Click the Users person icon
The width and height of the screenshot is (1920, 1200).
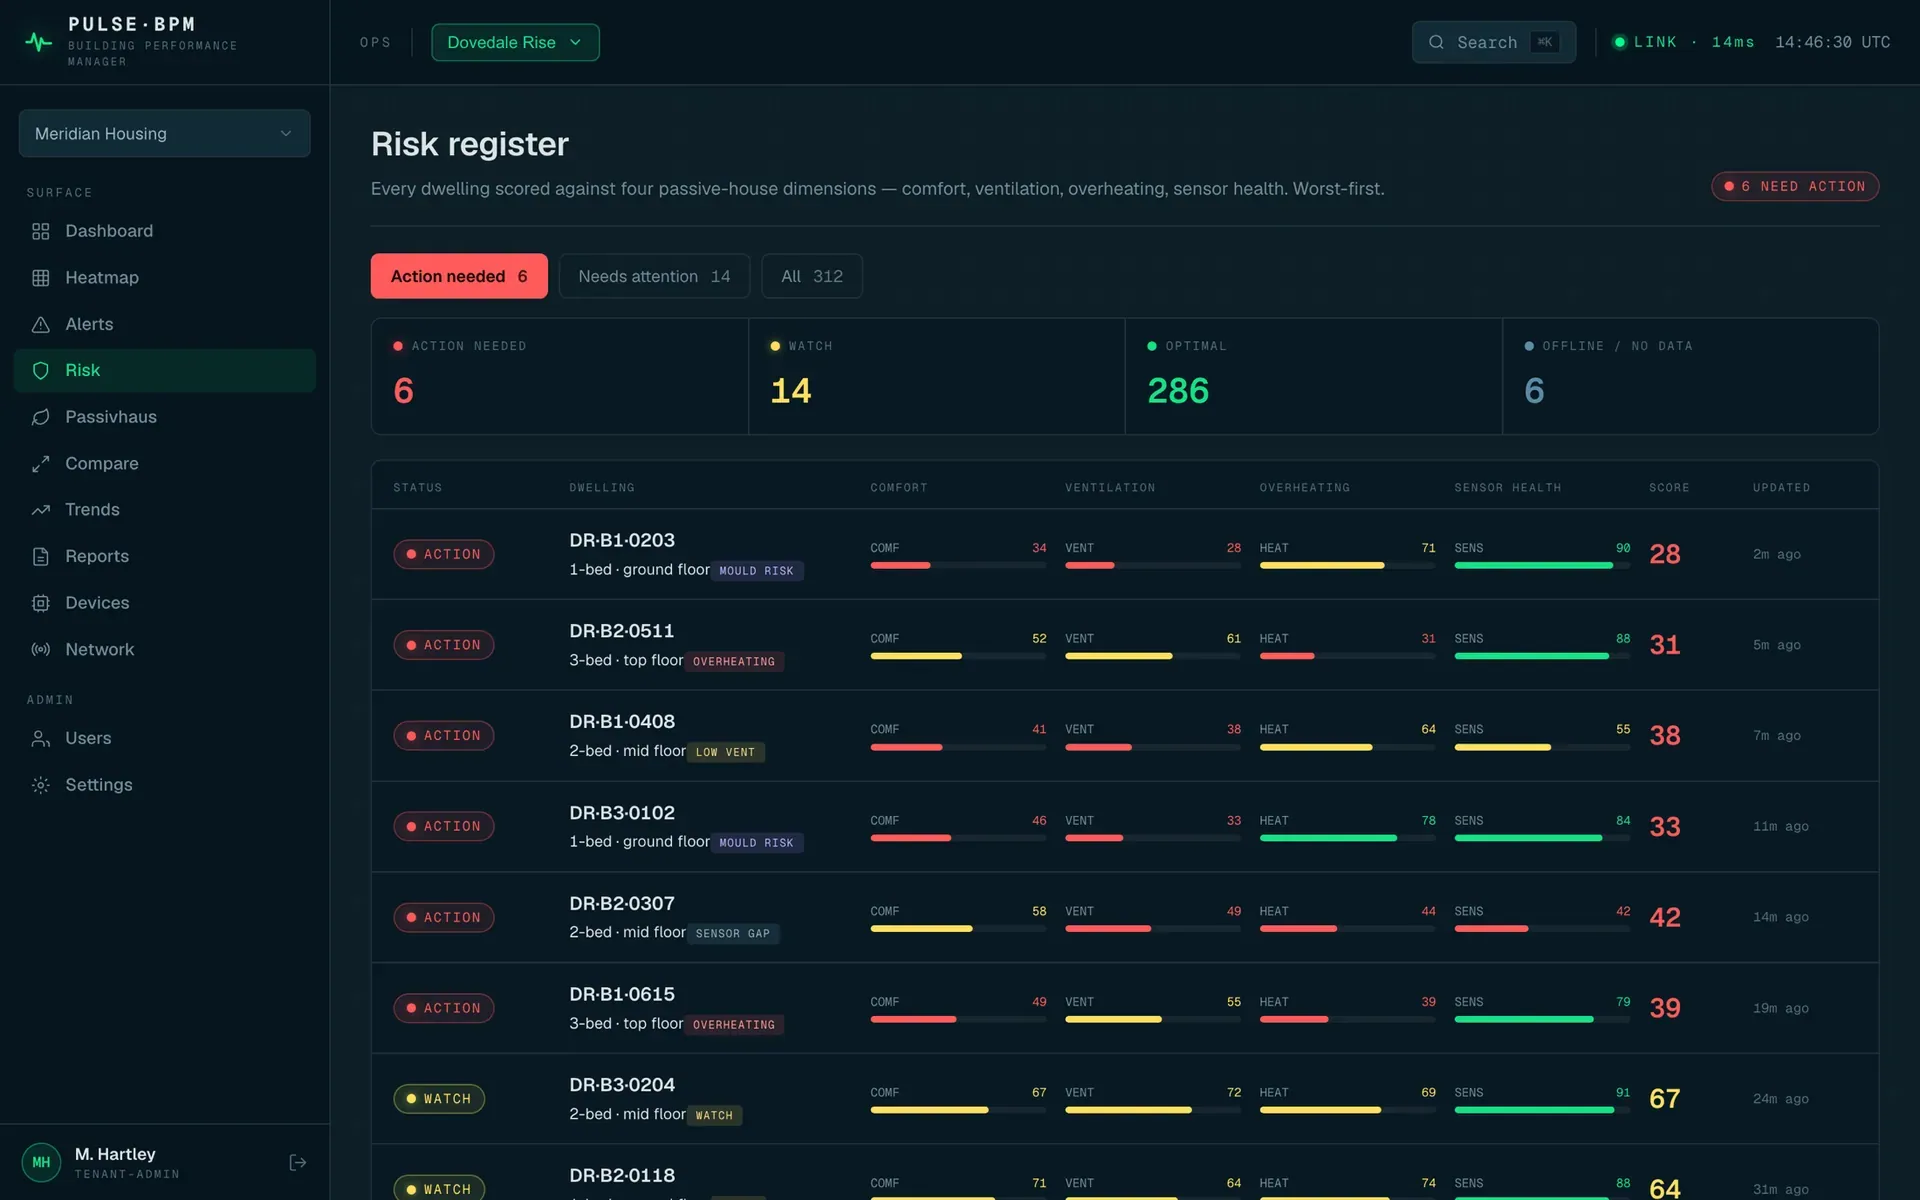tap(40, 738)
